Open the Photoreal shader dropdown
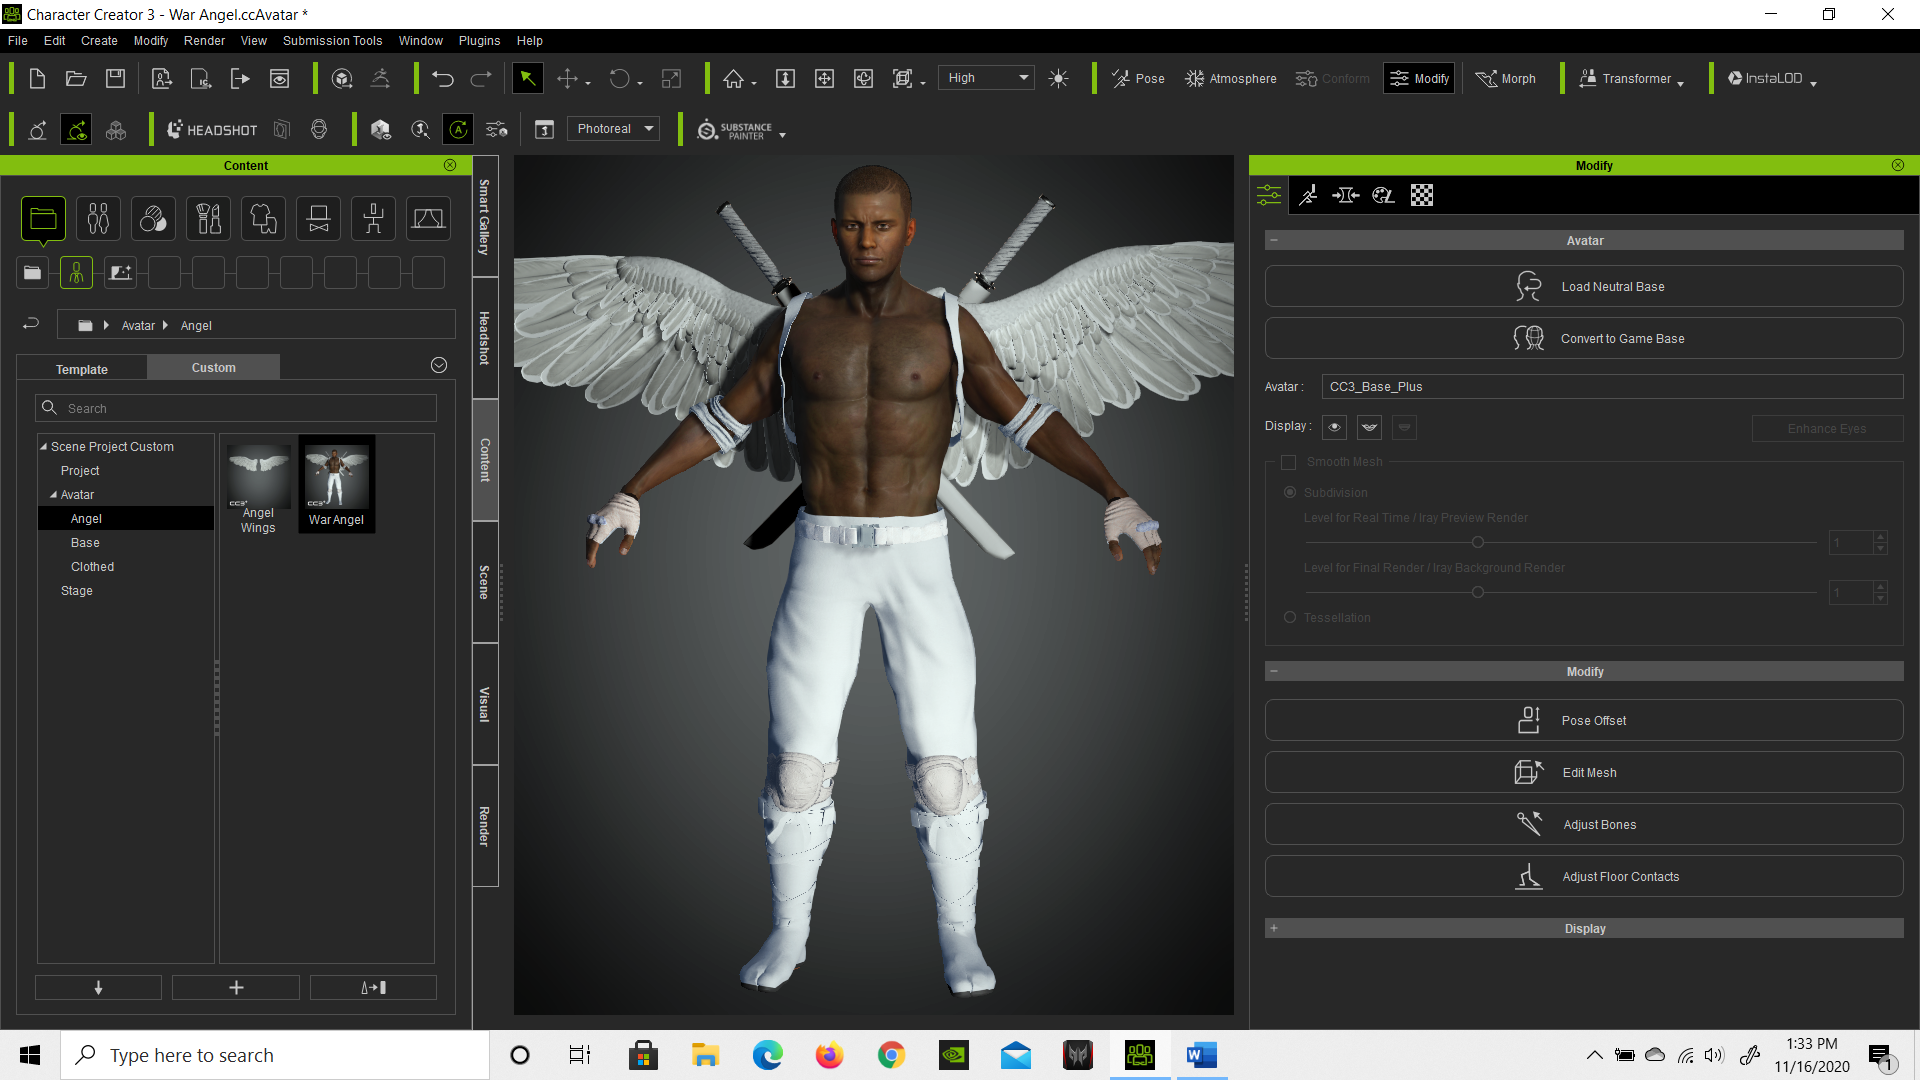 [614, 129]
